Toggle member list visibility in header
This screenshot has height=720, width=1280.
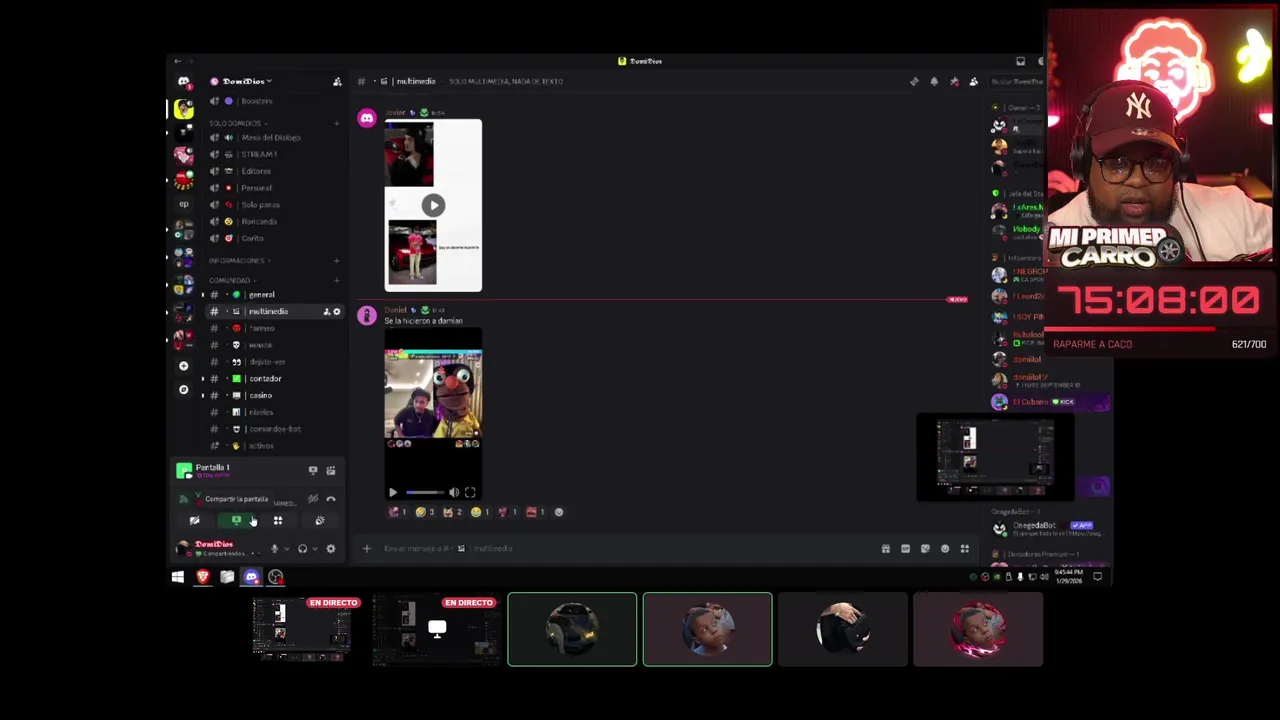pos(974,82)
